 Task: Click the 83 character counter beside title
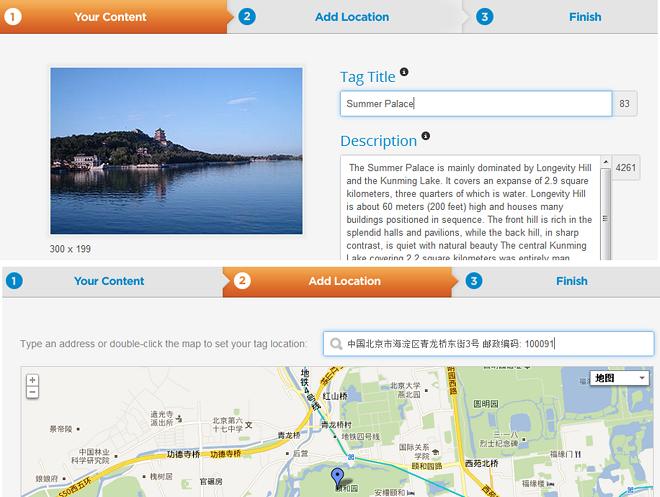[x=624, y=104]
